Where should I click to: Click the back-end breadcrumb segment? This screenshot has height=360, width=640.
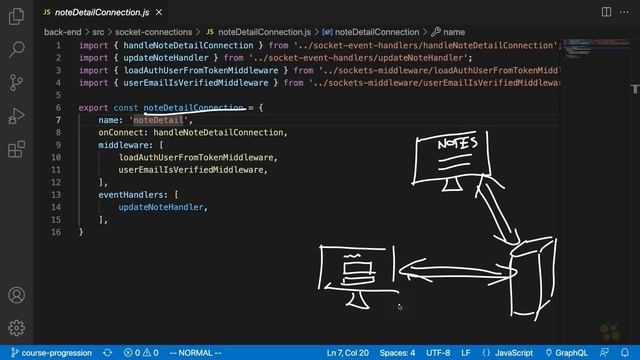[x=62, y=32]
